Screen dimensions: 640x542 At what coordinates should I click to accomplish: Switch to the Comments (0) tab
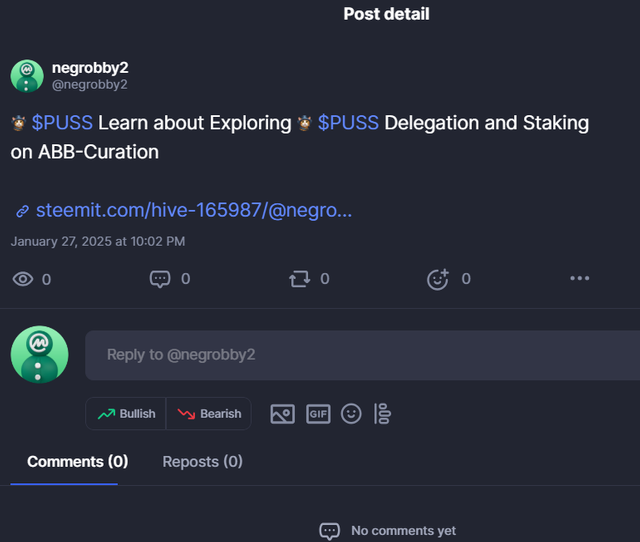point(77,462)
